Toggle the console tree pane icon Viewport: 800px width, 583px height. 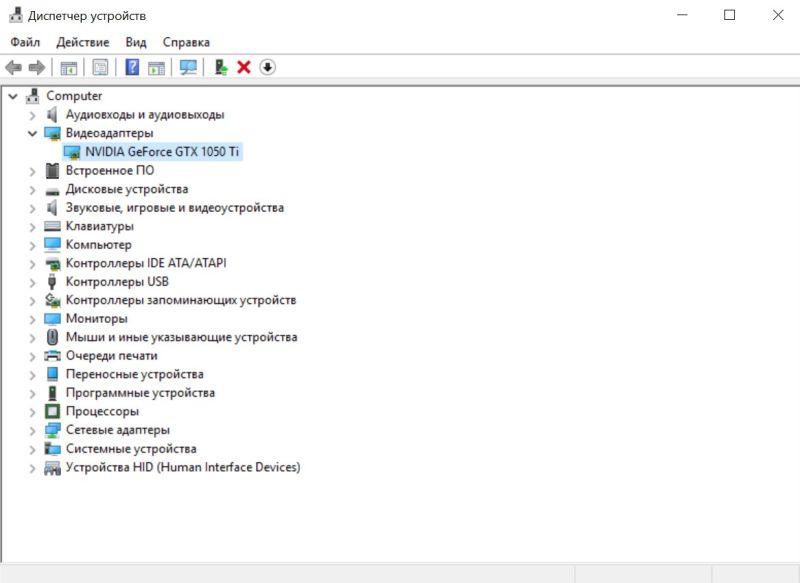(x=68, y=67)
